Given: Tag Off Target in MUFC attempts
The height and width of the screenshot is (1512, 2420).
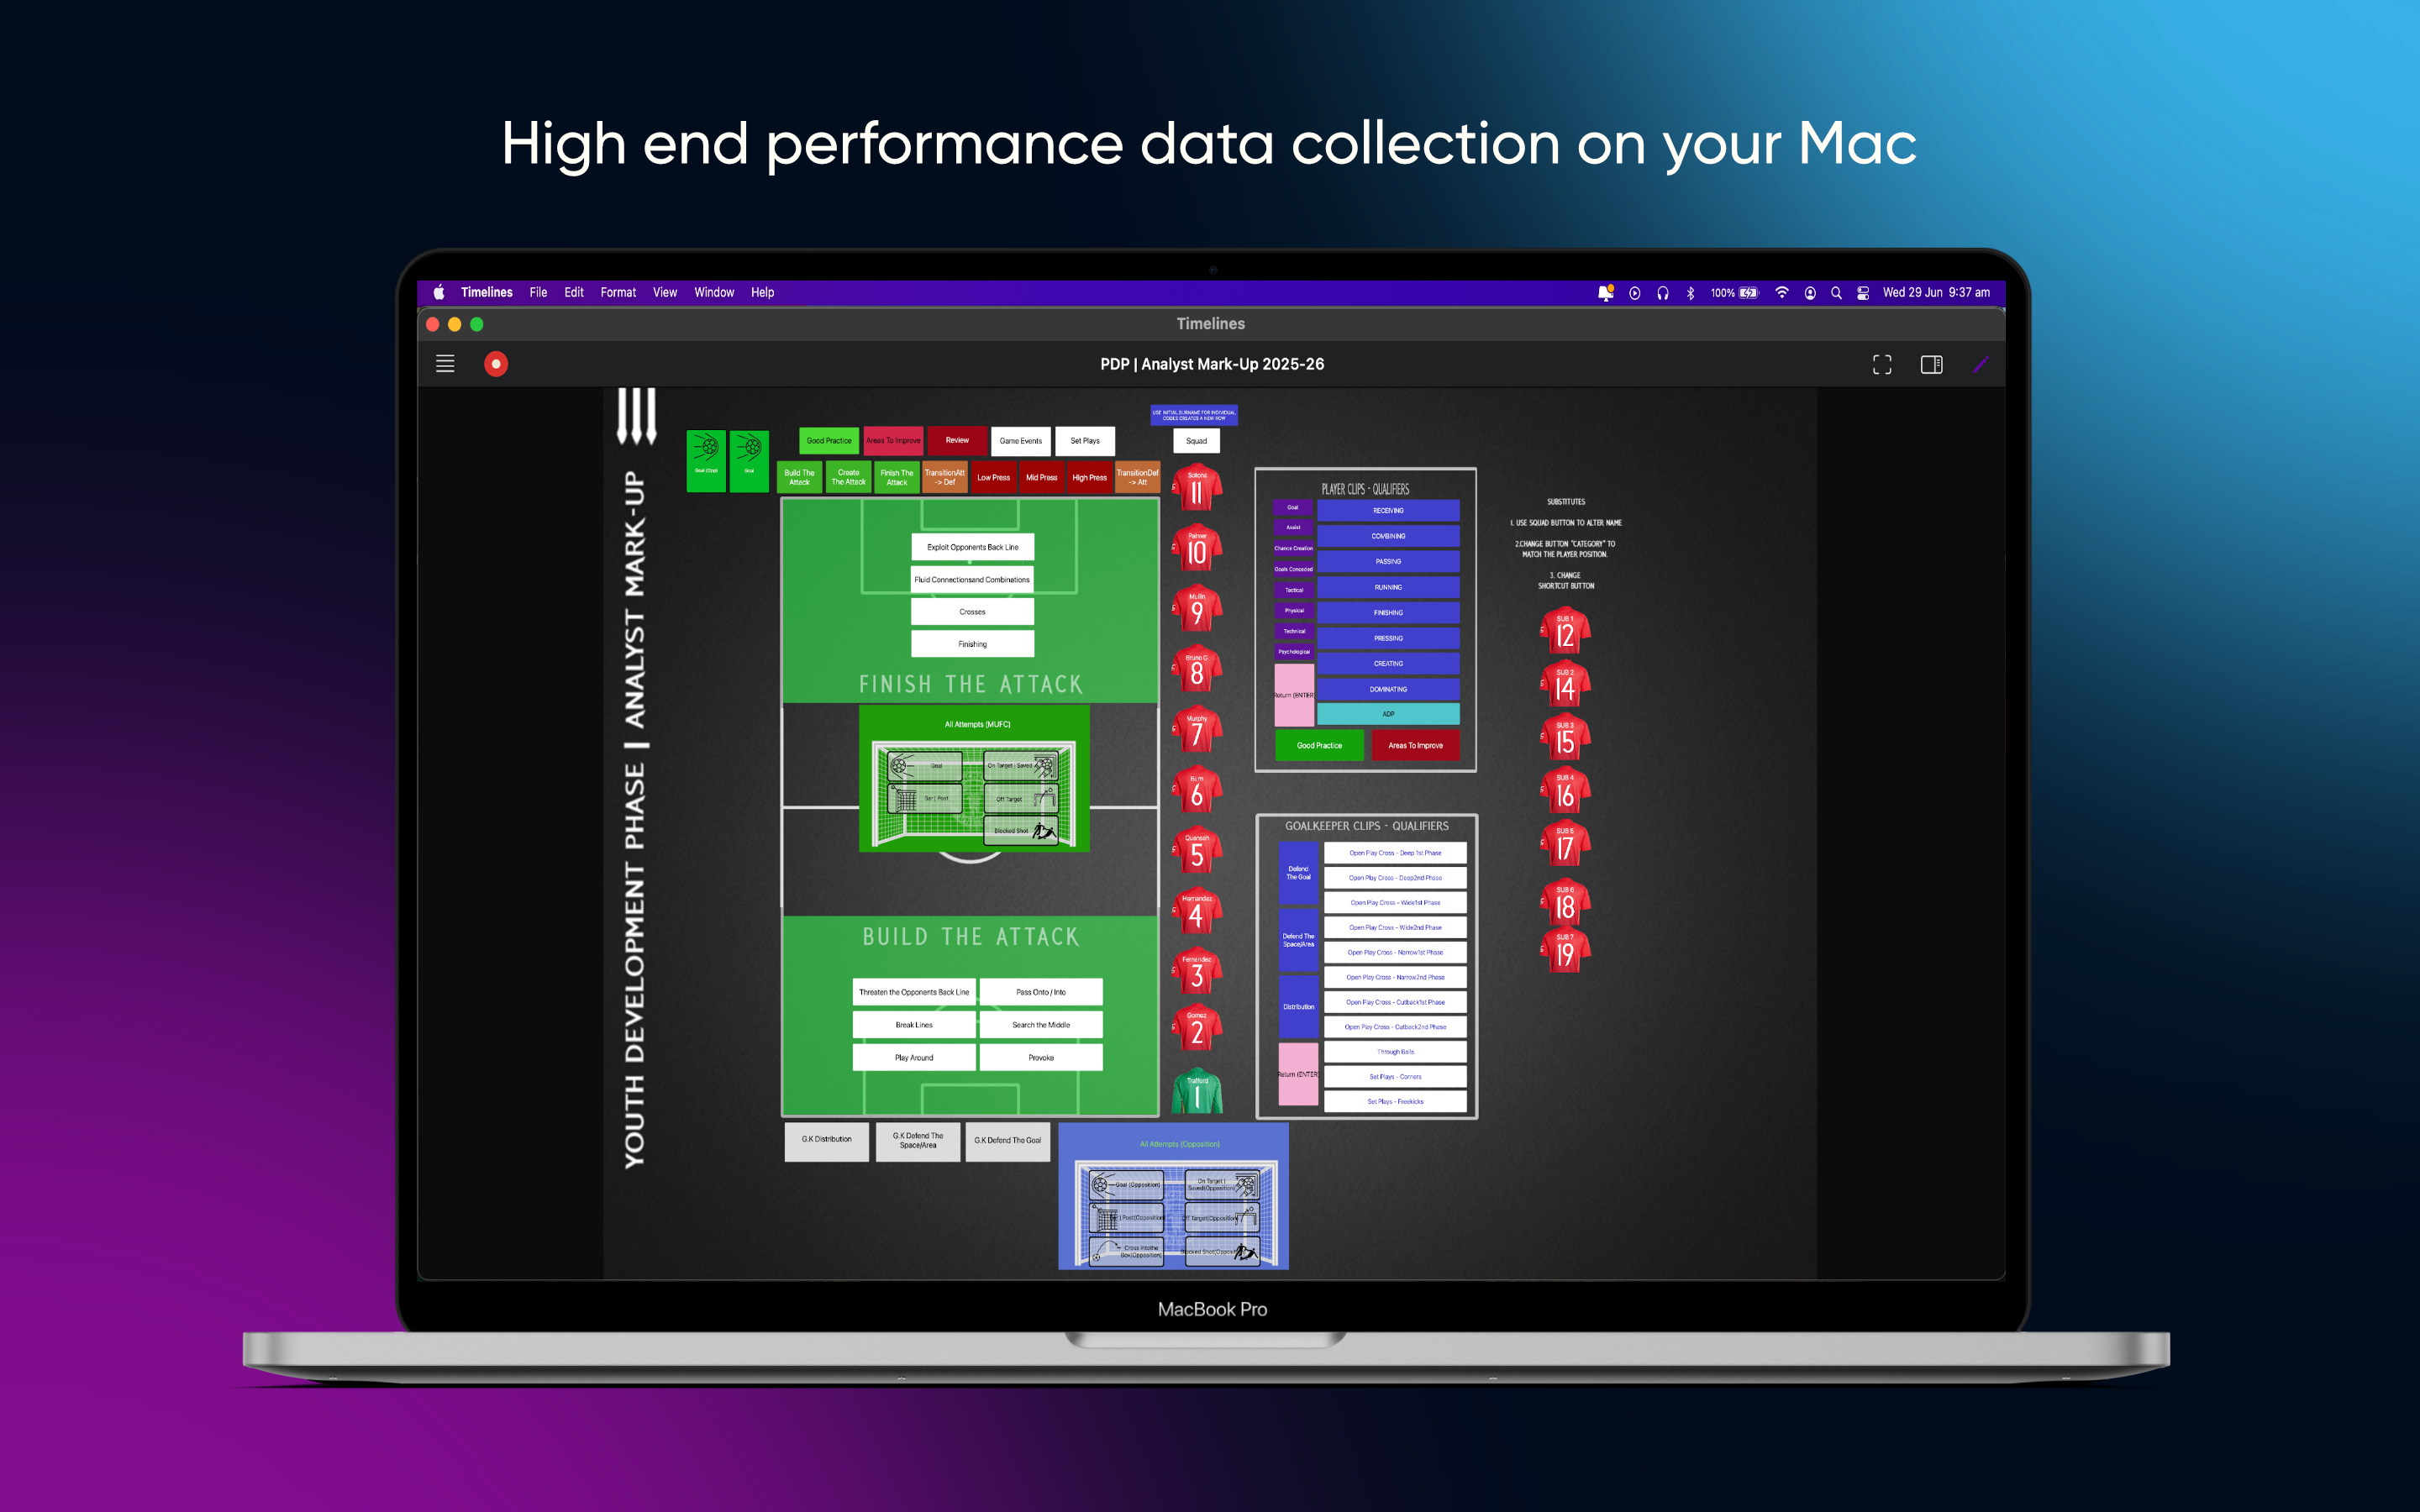Looking at the screenshot, I should [x=1020, y=798].
